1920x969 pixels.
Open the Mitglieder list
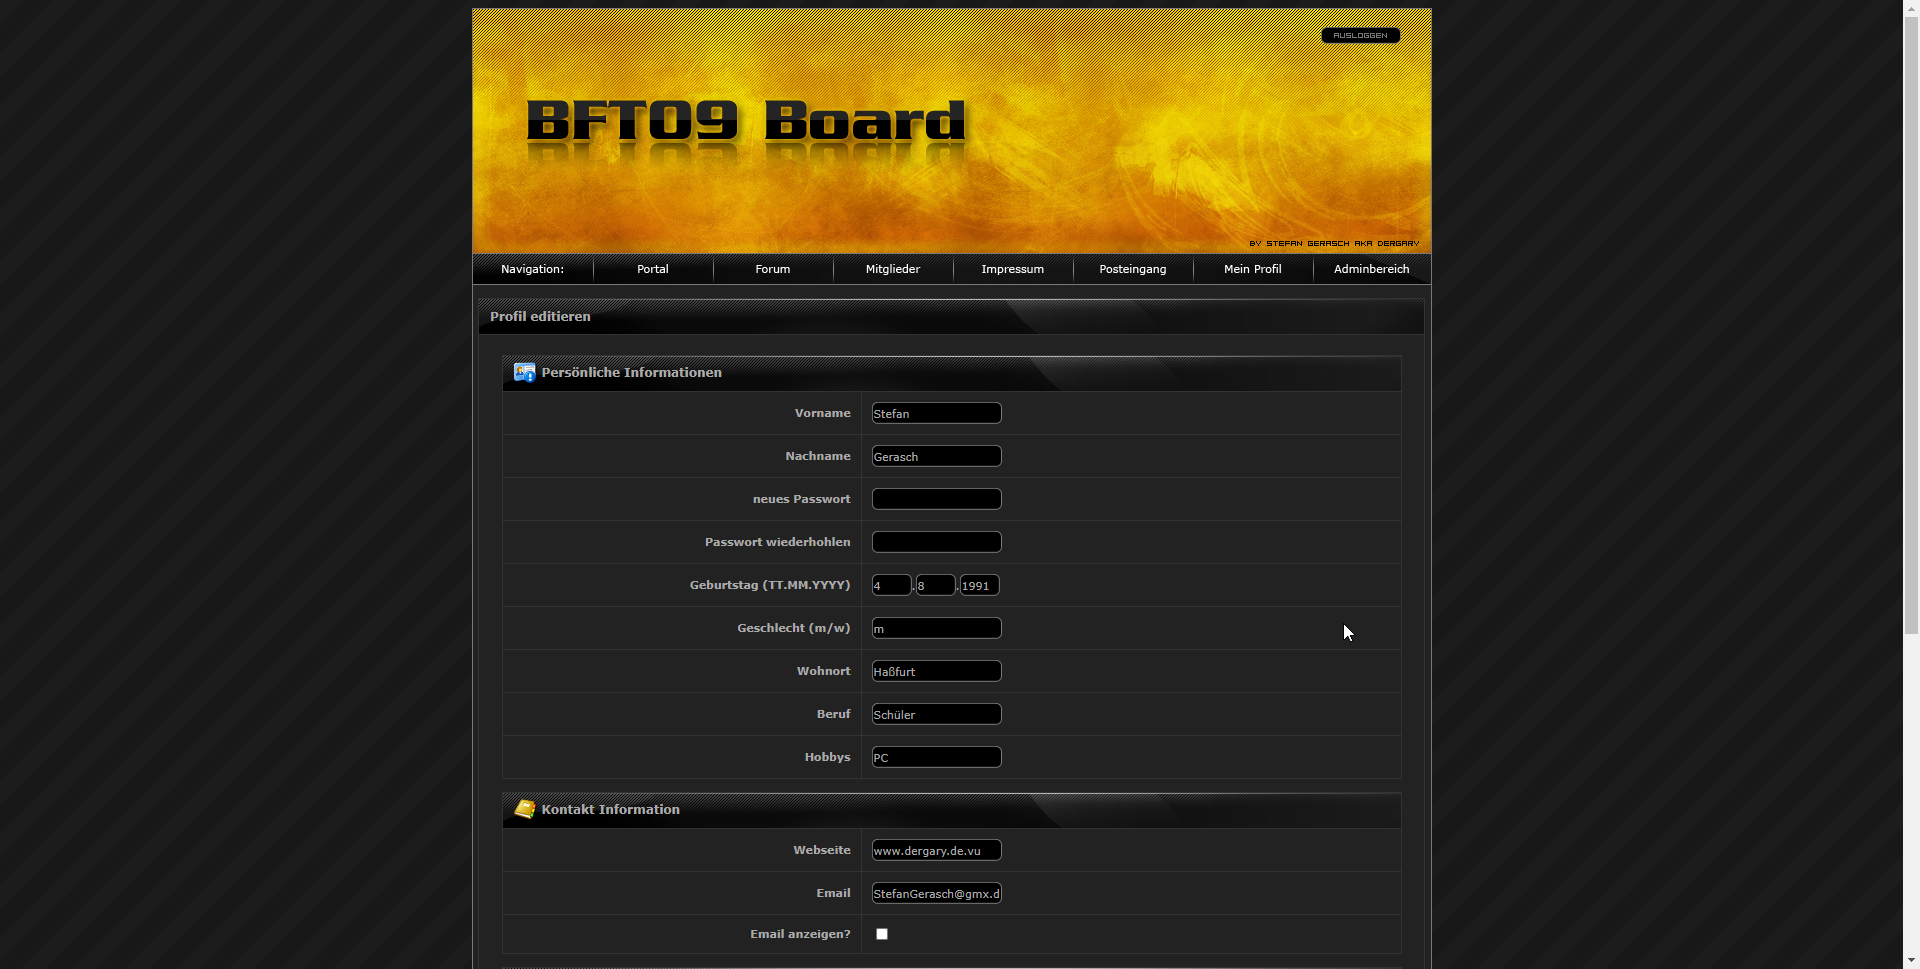pos(892,269)
